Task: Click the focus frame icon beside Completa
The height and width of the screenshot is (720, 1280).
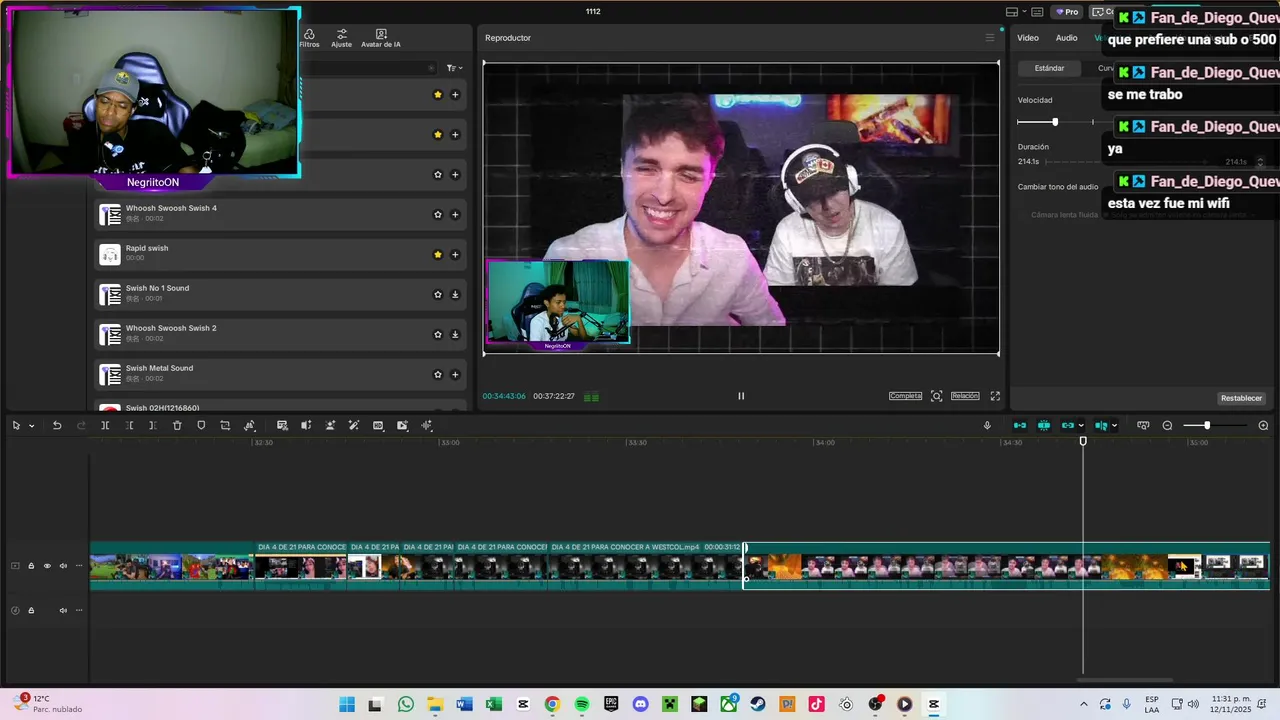Action: click(x=937, y=396)
